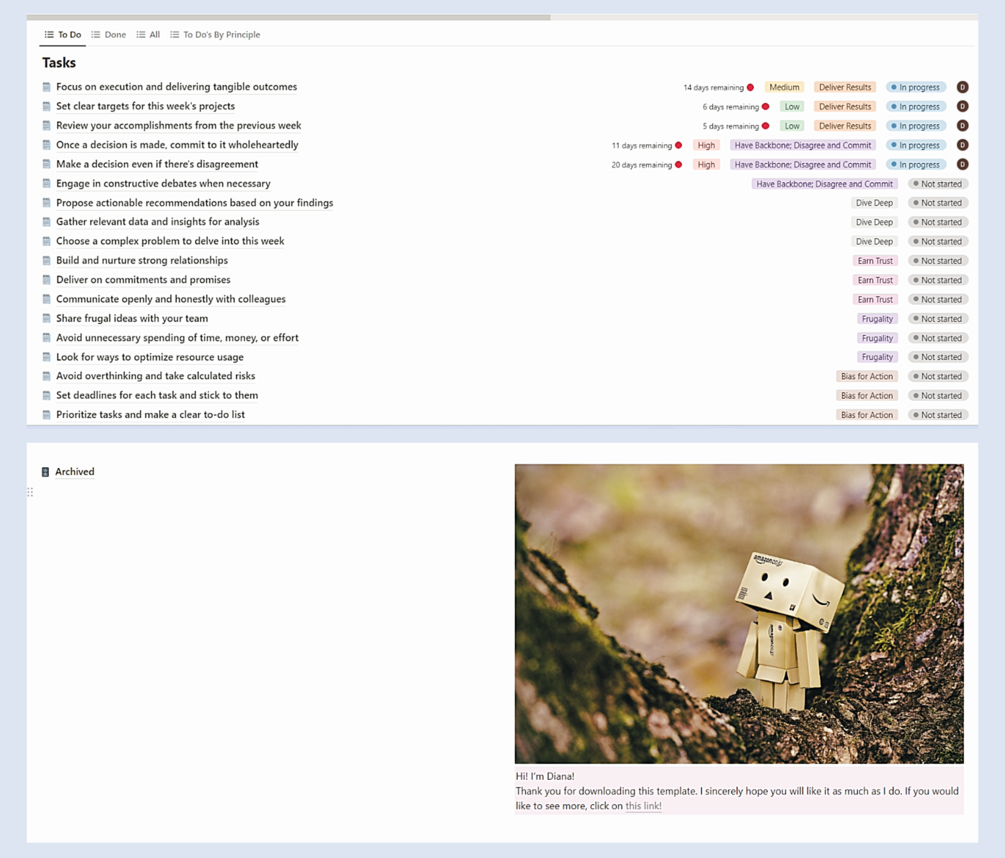Click red dot beside 20 days remaining
This screenshot has height=858, width=1005.
678,165
